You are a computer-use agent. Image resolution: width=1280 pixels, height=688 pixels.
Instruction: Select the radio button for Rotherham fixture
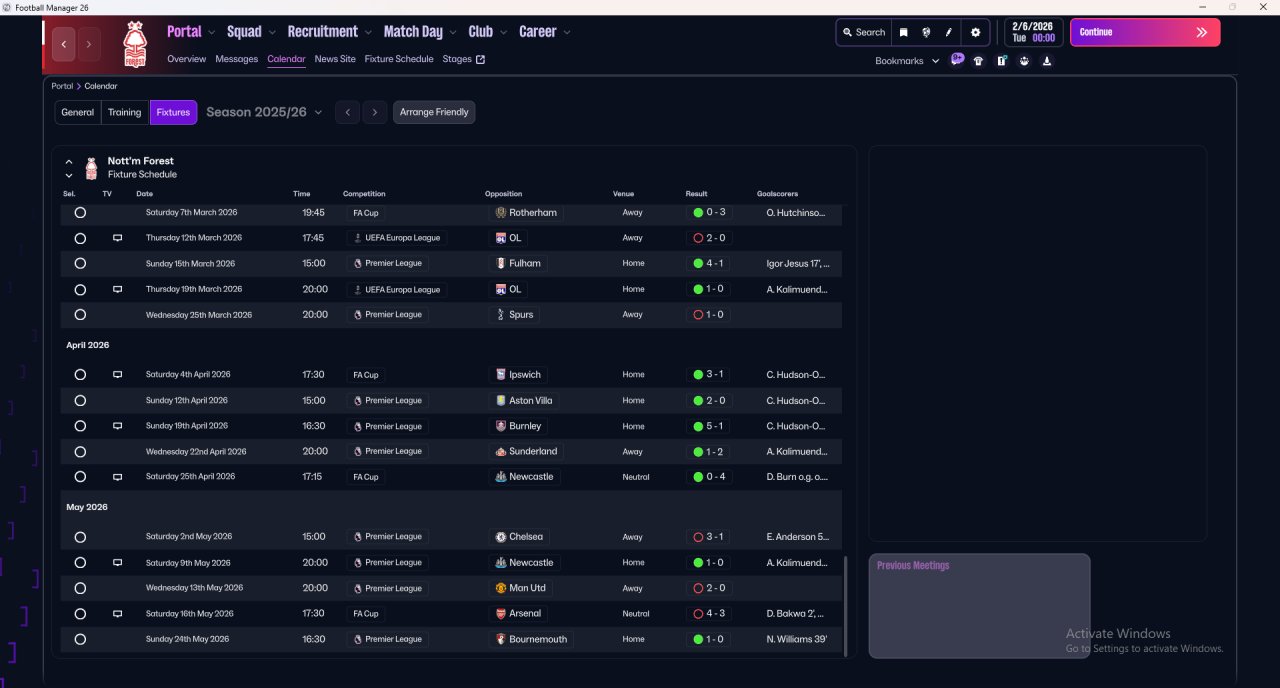coord(80,213)
